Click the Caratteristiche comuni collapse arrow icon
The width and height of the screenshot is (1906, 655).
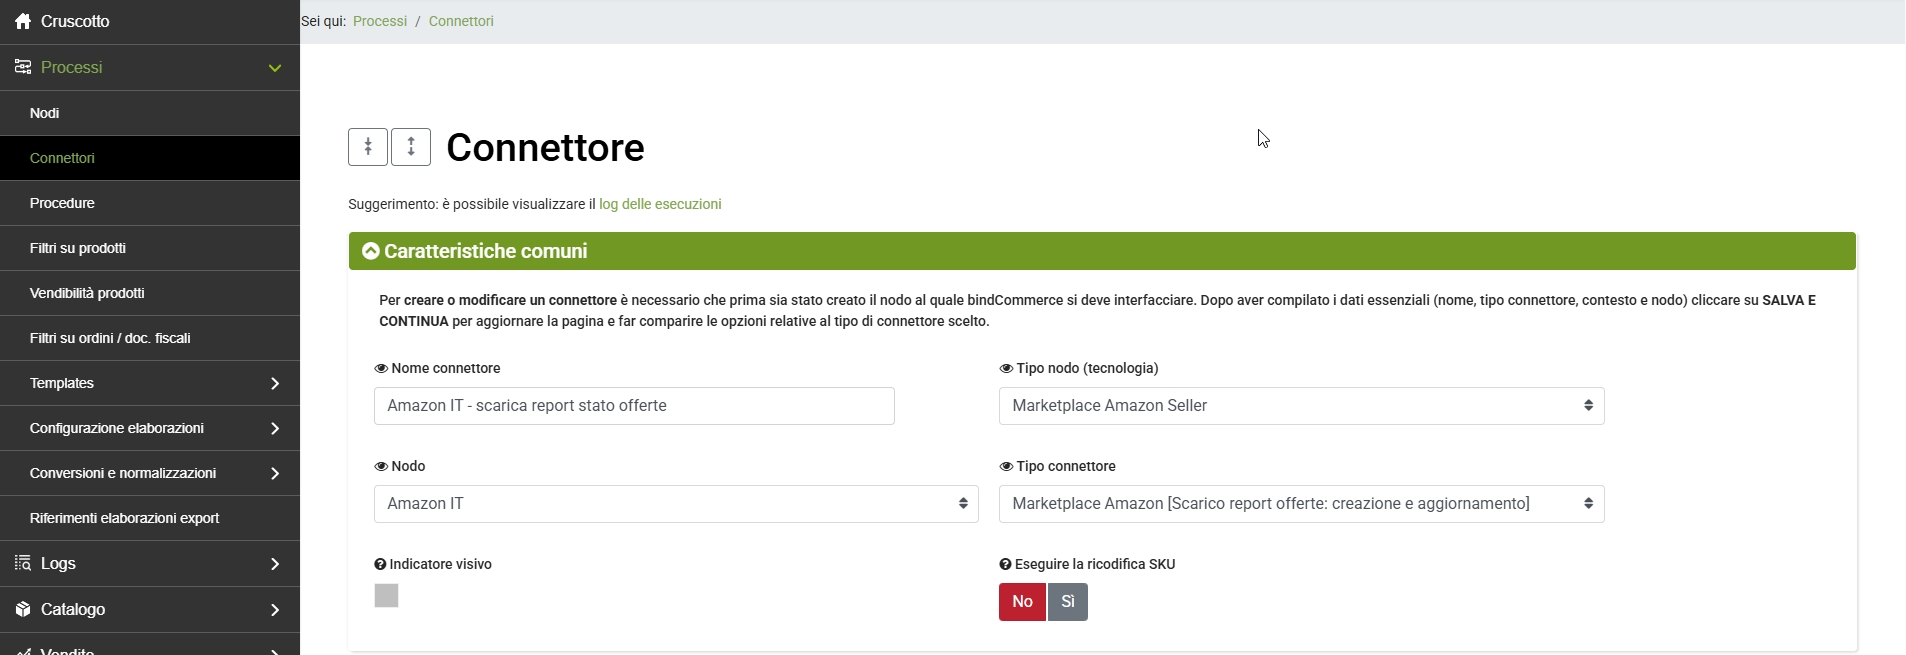[x=371, y=251]
